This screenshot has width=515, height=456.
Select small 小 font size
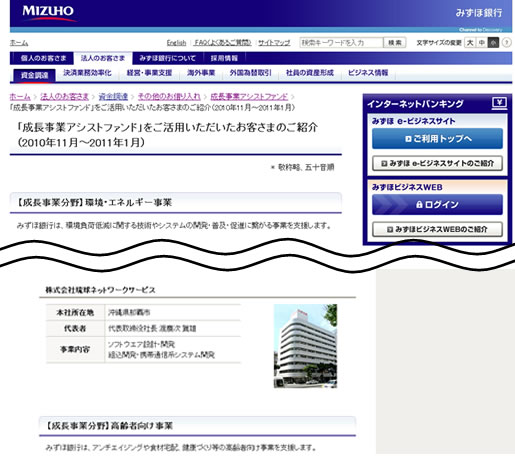click(493, 43)
